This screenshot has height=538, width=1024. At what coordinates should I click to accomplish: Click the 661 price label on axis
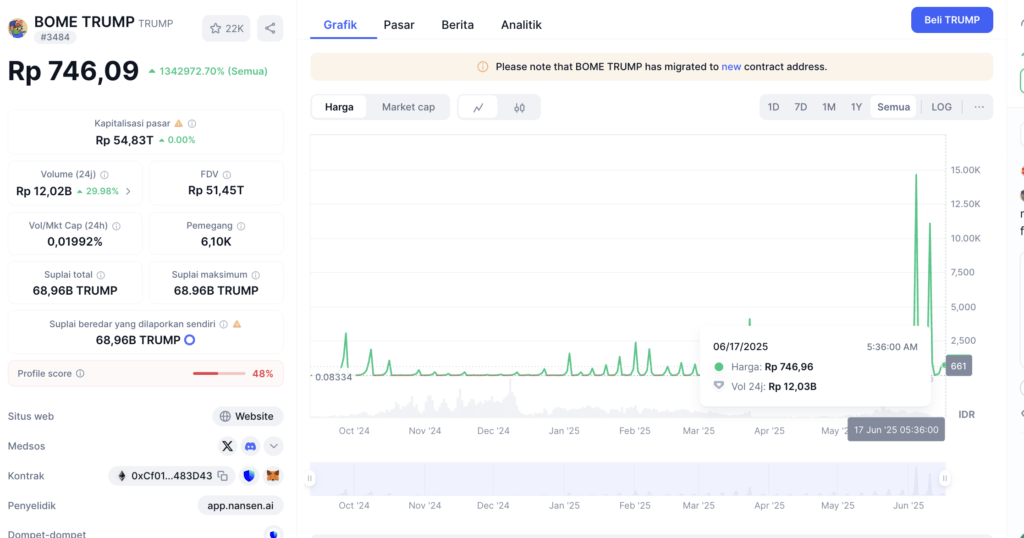958,366
